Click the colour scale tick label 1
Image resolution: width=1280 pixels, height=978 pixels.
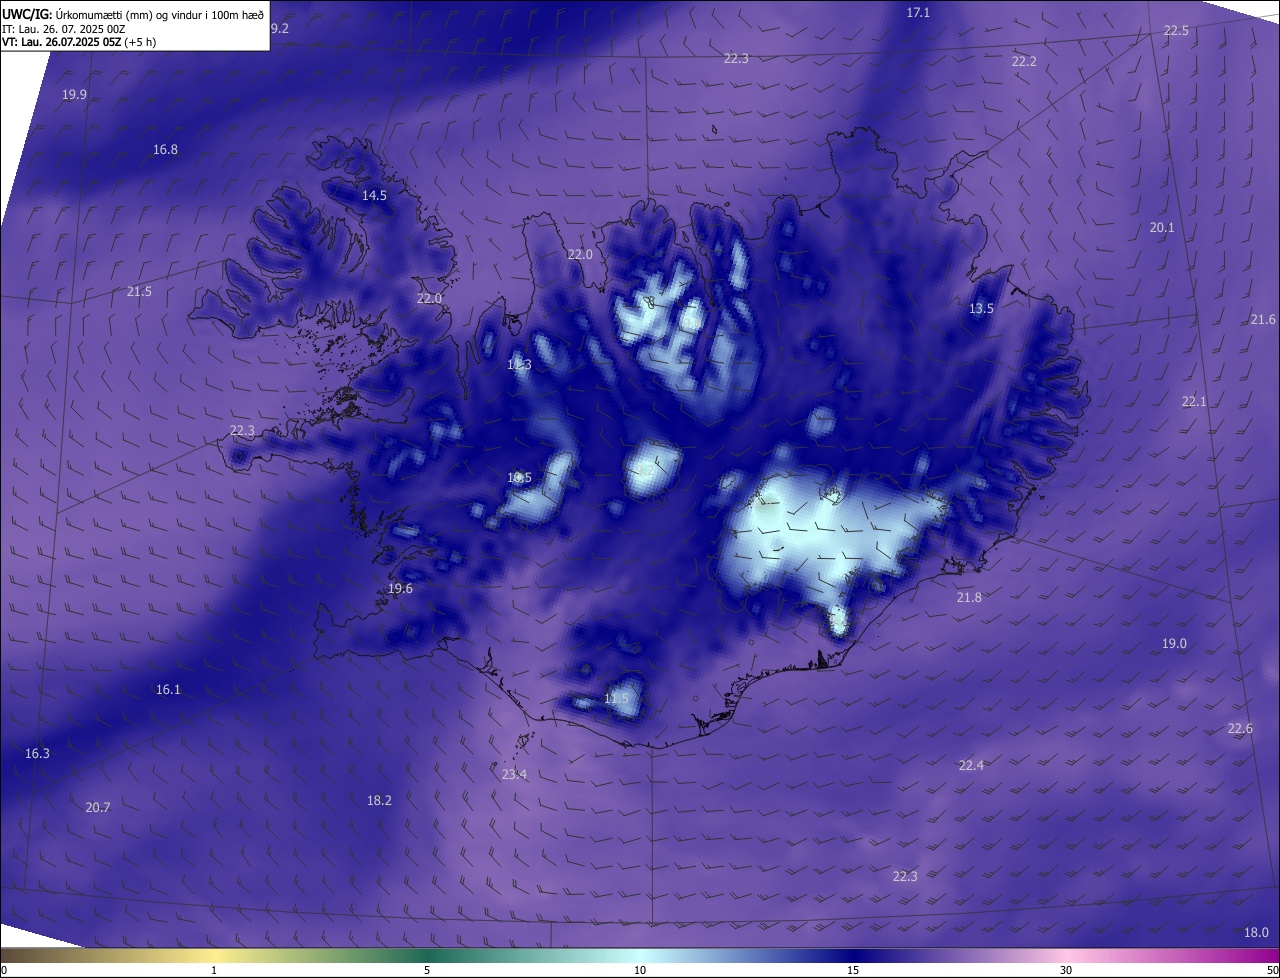click(x=214, y=971)
